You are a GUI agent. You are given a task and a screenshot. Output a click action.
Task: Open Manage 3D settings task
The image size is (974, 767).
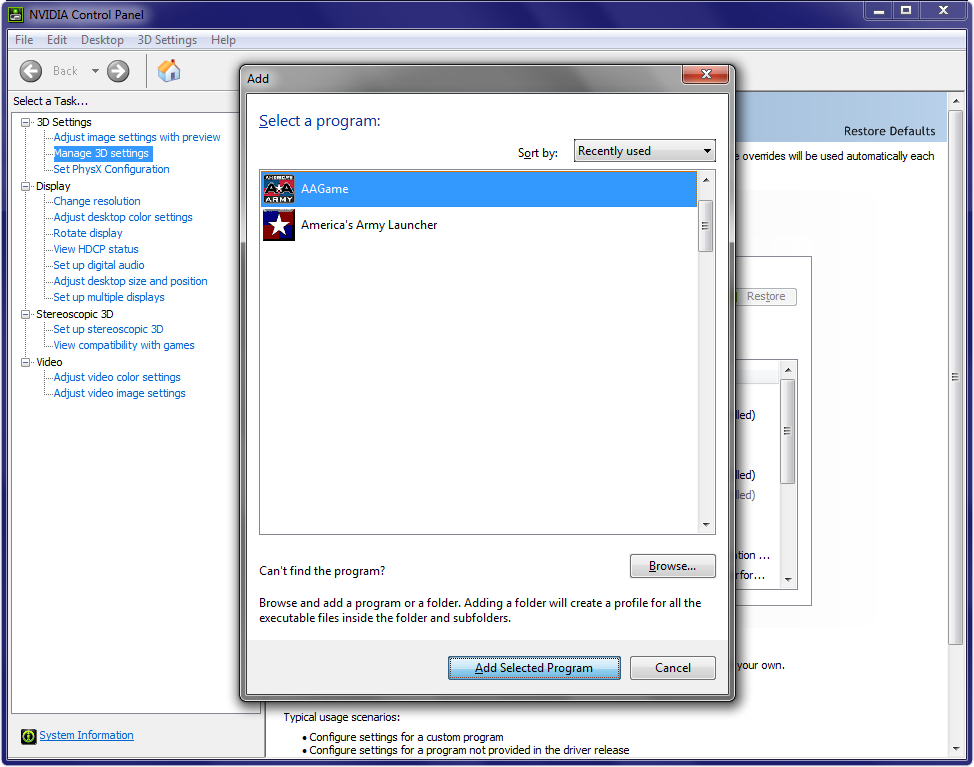click(x=101, y=153)
